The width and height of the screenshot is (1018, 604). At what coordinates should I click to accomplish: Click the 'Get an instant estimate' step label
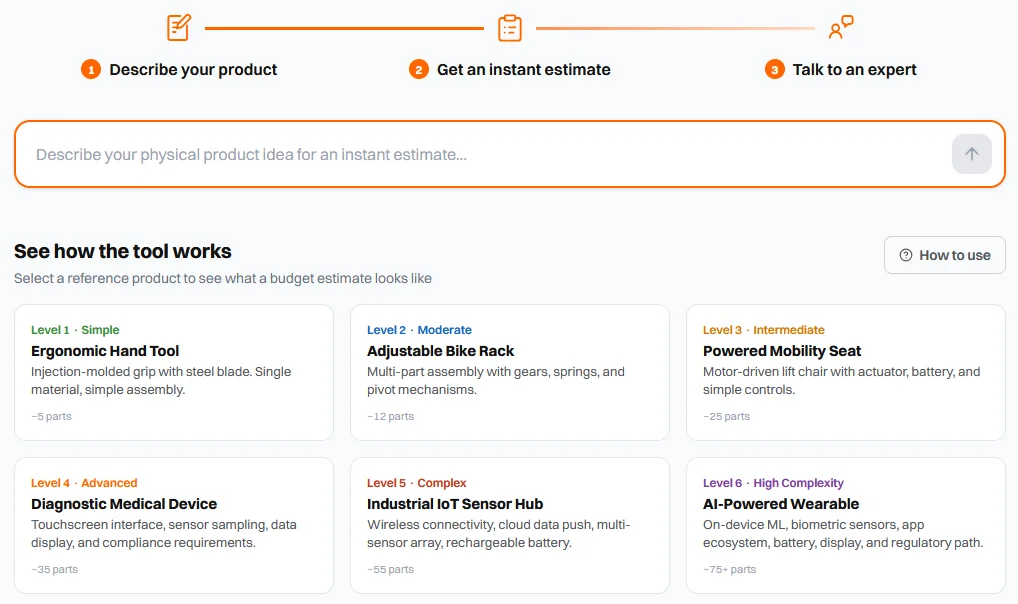tap(523, 69)
